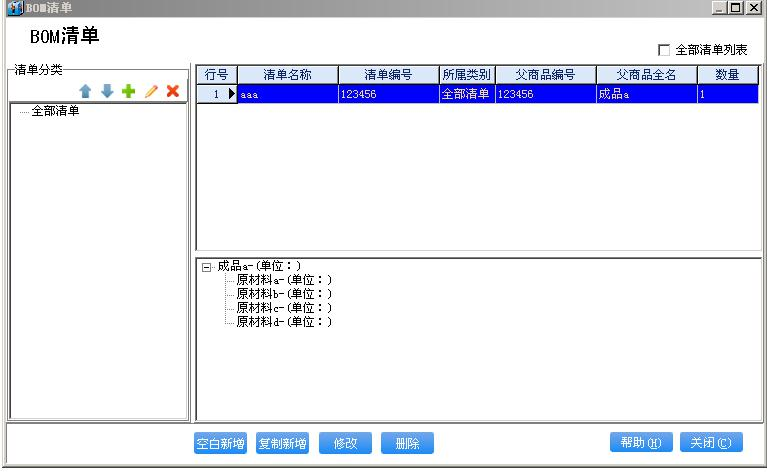Screen dimensions: 767x476
Task: Click the 父商品编号 column header
Action: point(545,75)
